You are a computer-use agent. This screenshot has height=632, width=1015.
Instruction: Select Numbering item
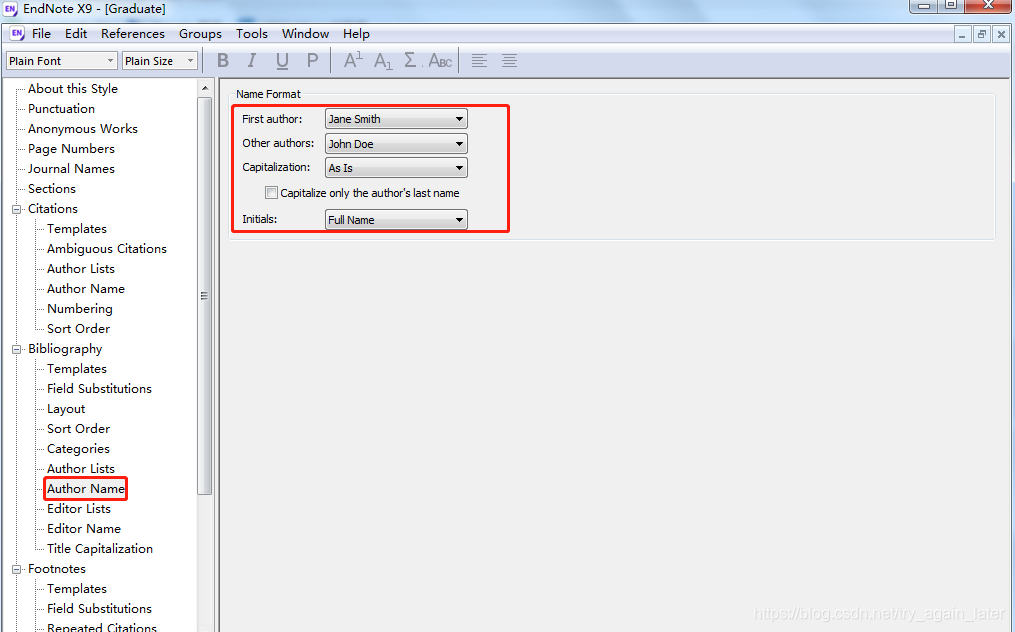coord(80,309)
